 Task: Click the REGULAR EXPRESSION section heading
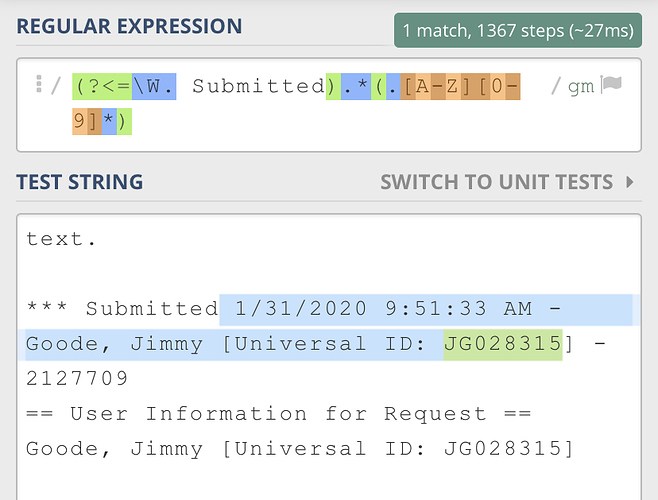tap(129, 26)
